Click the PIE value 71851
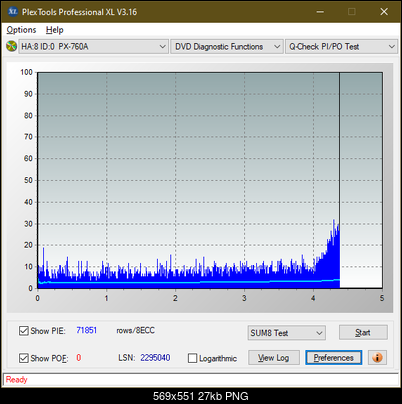Viewport: 402px width, 404px height. pos(87,330)
